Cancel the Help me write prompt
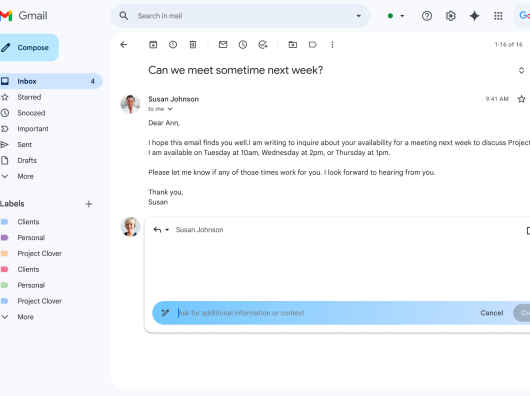 click(x=492, y=313)
